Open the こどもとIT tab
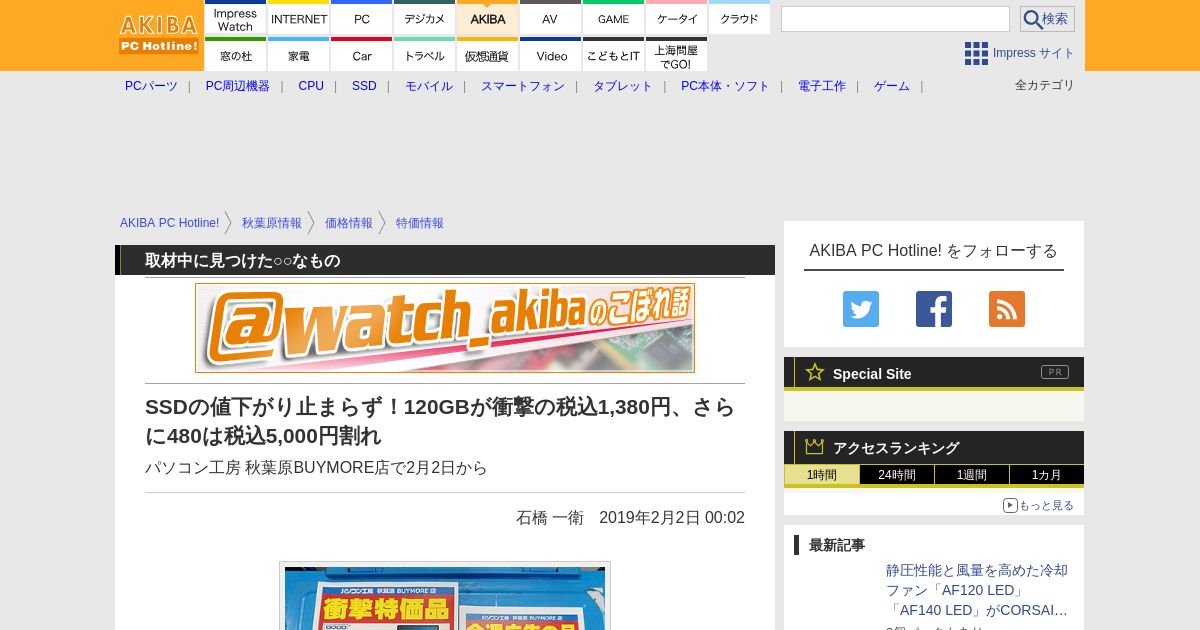The height and width of the screenshot is (630, 1200). tap(614, 55)
